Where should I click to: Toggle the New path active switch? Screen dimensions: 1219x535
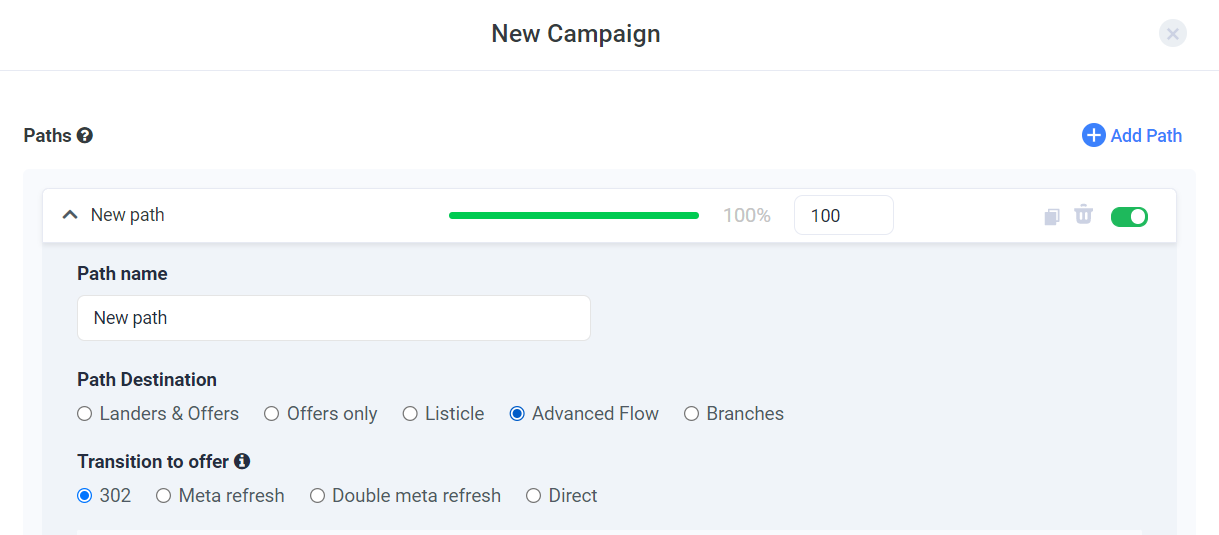tap(1129, 216)
